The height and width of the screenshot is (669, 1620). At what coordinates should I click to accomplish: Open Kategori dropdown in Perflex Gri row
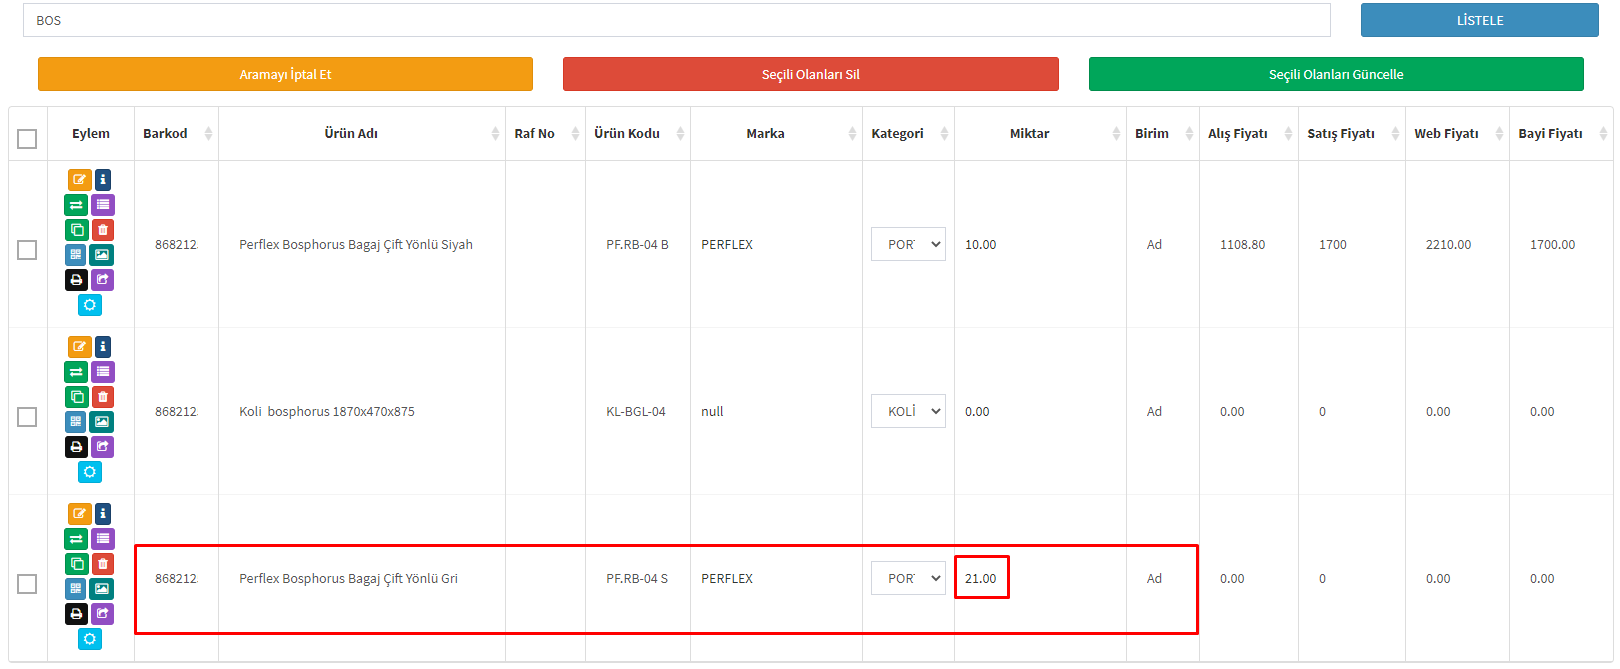908,578
